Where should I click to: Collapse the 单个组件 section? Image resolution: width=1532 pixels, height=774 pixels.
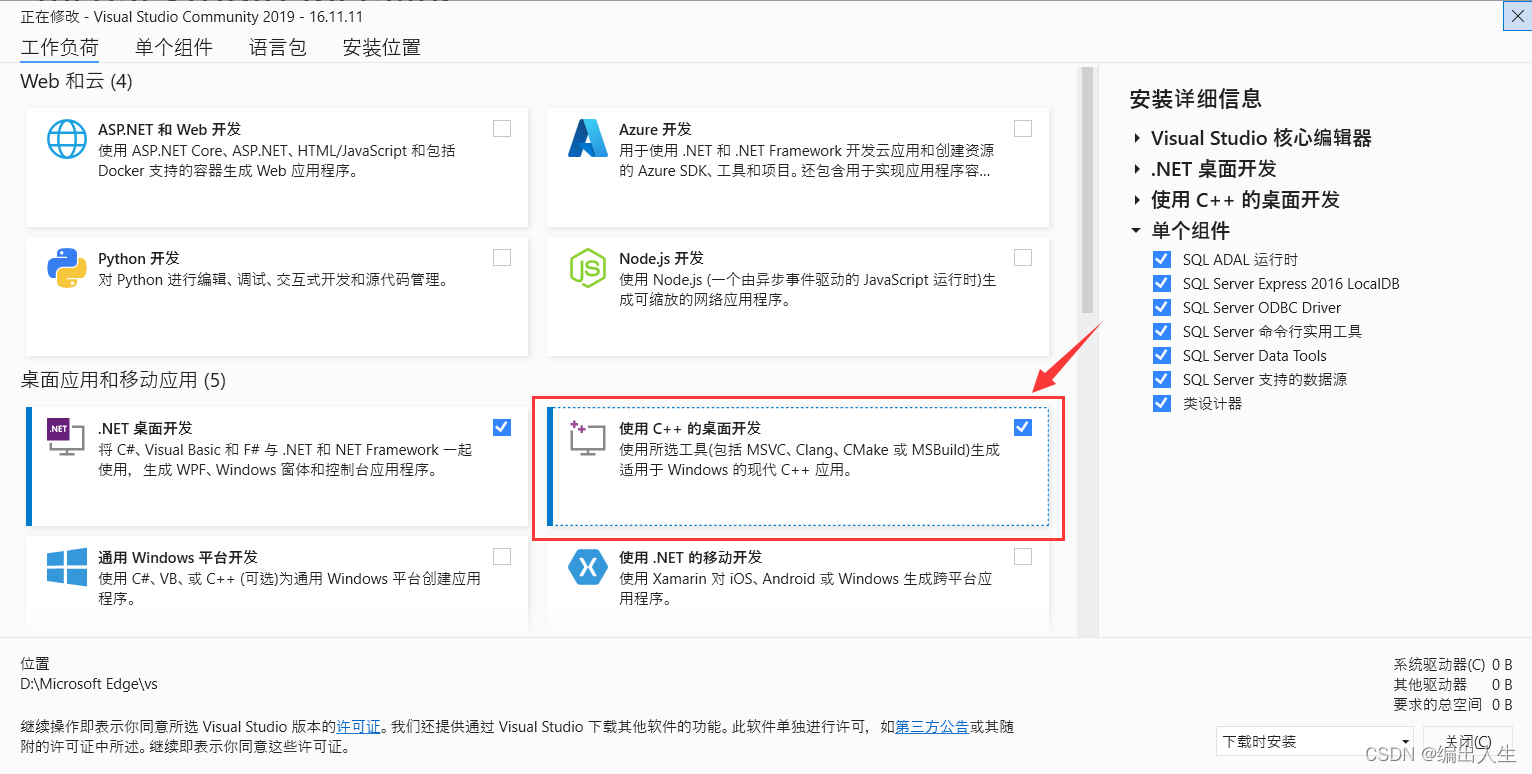[1137, 231]
